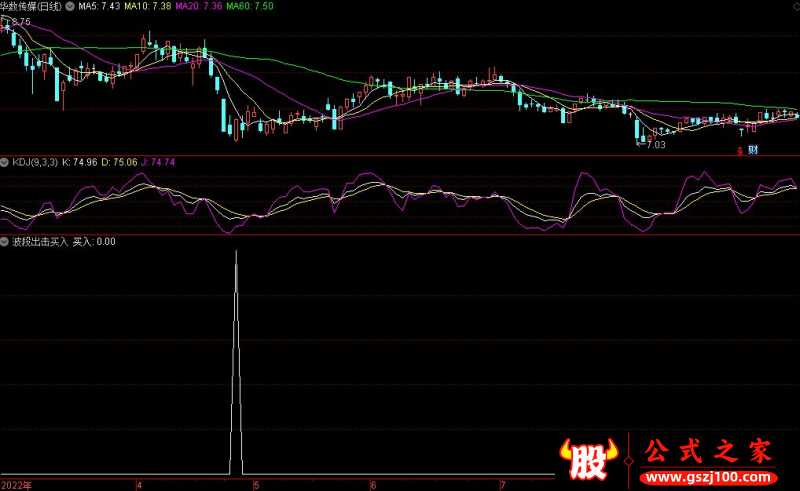The width and height of the screenshot is (800, 491).
Task: Click the circle icon beside KDJ(9,3,3)
Action: [5, 161]
